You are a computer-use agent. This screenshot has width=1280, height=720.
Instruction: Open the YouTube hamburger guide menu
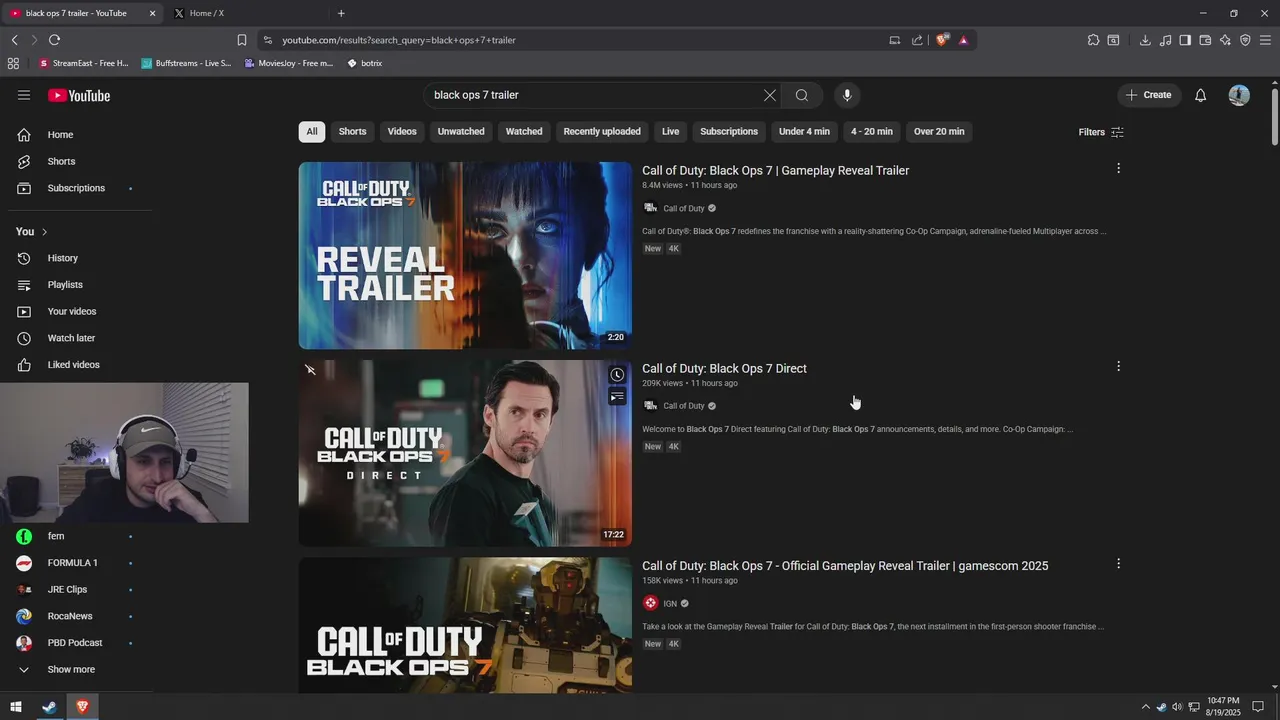pyautogui.click(x=24, y=95)
